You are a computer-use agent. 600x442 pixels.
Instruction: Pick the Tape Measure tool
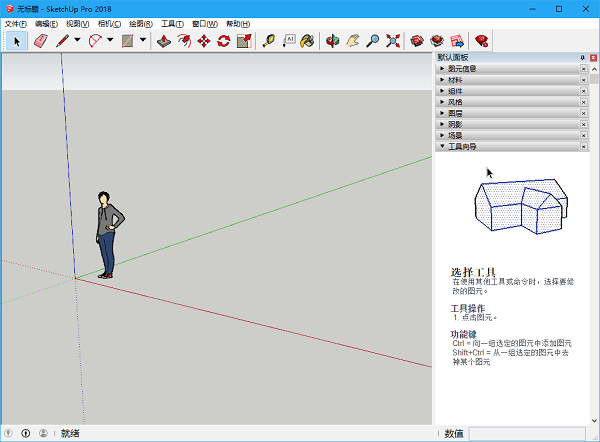click(269, 41)
